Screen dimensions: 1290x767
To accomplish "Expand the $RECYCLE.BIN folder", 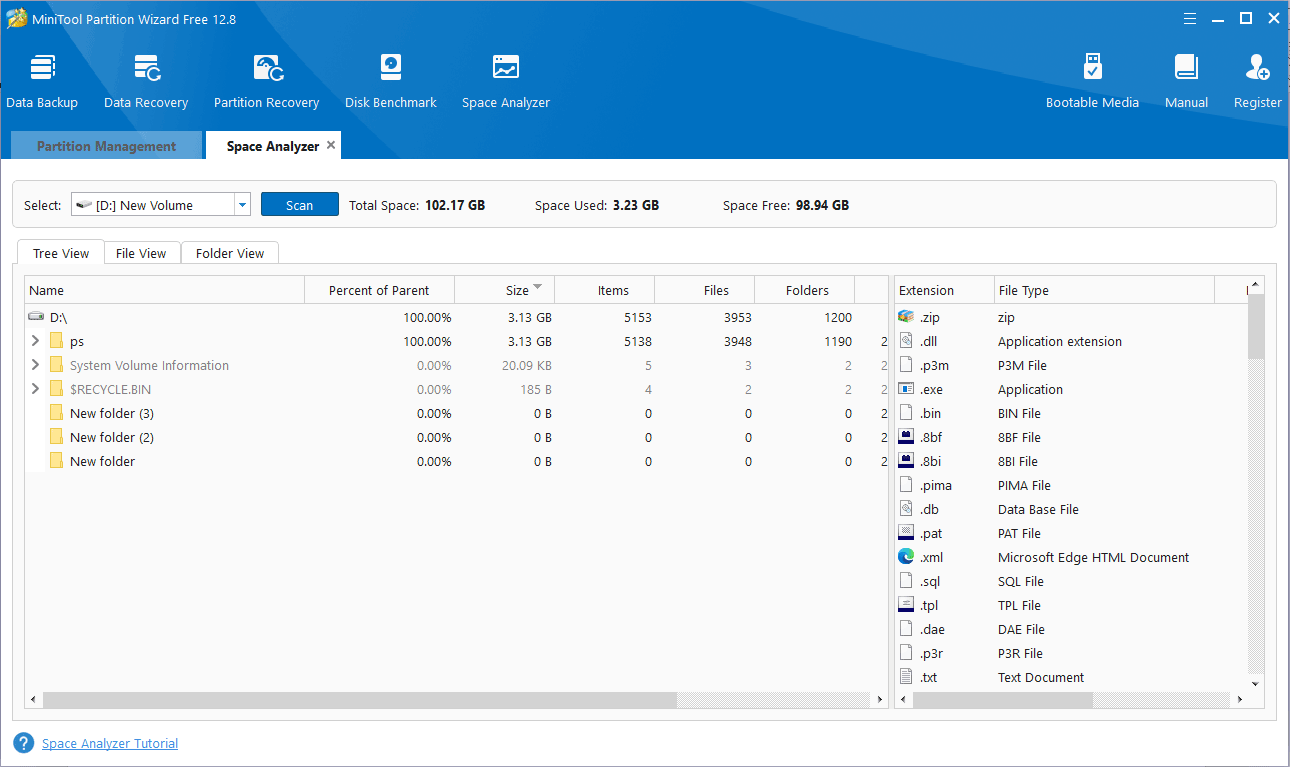I will [x=36, y=389].
